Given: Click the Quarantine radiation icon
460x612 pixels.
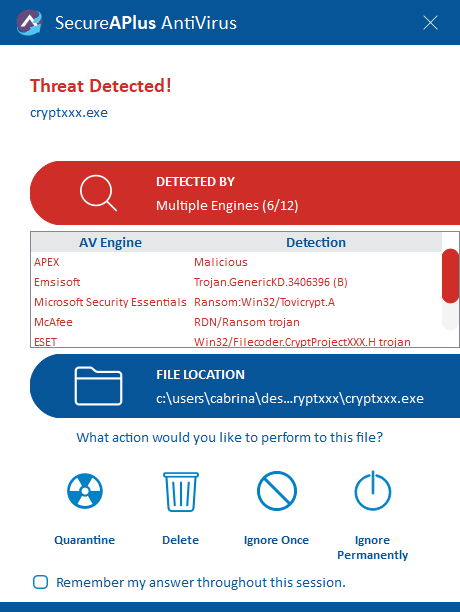Looking at the screenshot, I should pyautogui.click(x=85, y=491).
